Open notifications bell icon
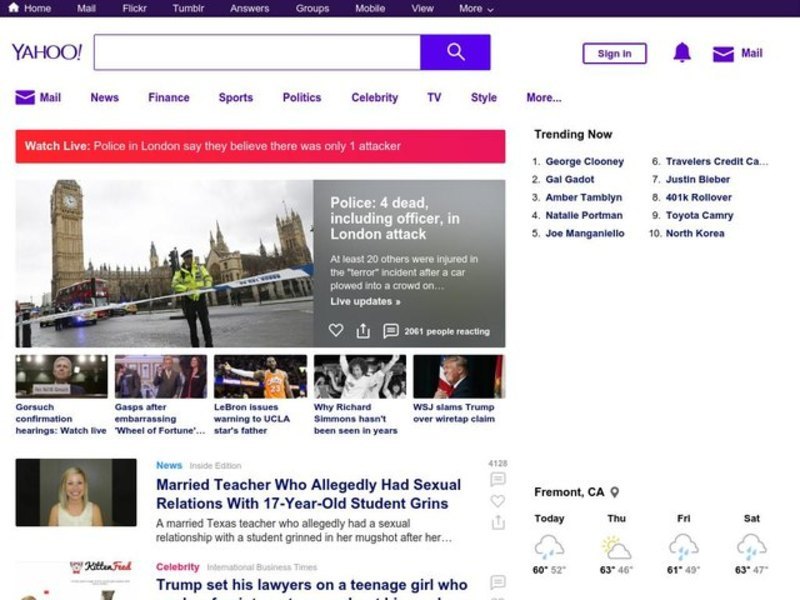 click(x=682, y=53)
